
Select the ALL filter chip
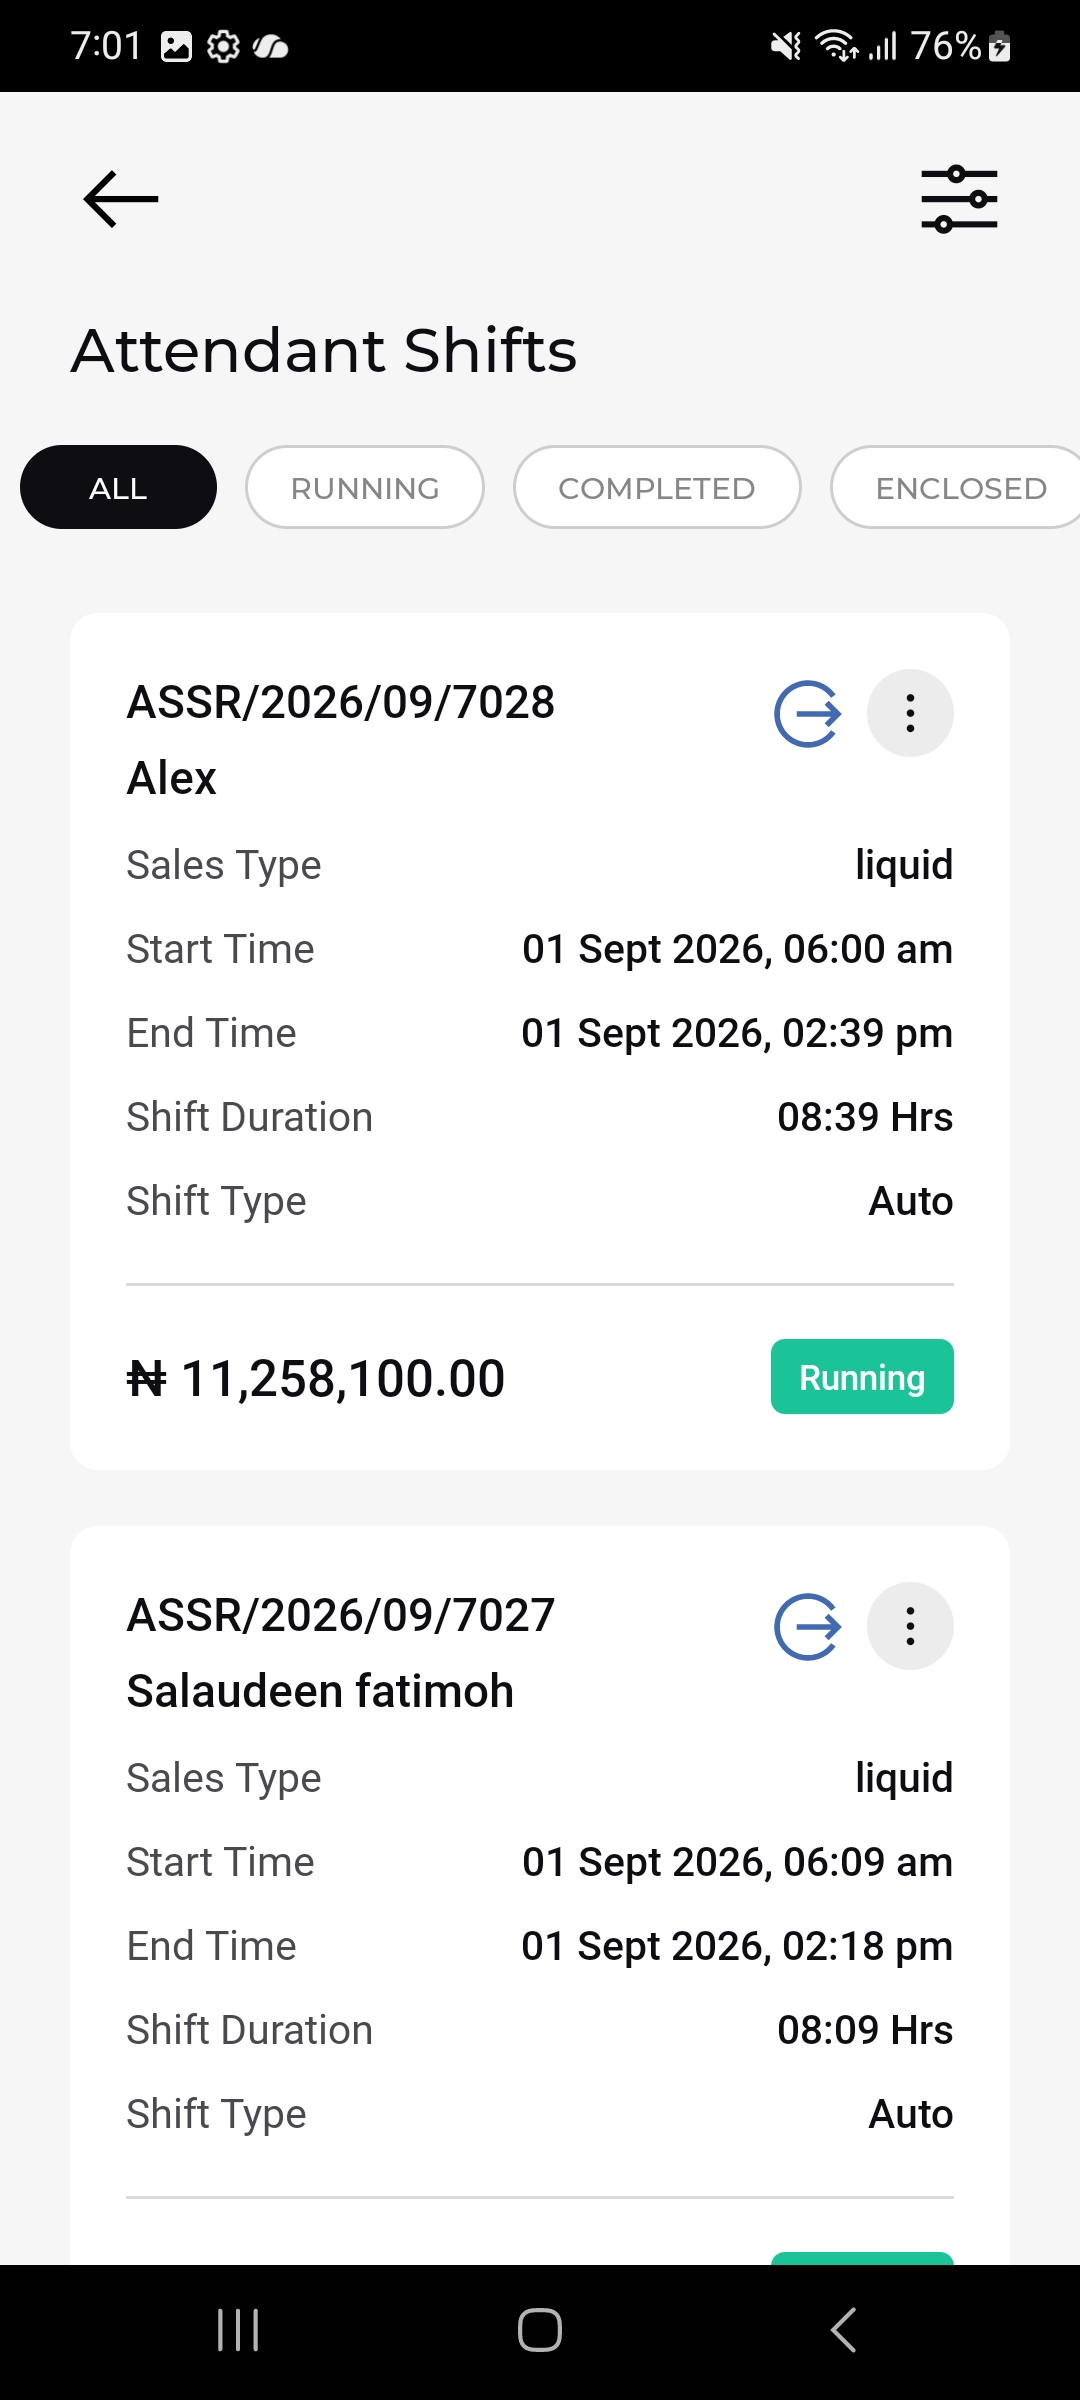click(x=118, y=487)
